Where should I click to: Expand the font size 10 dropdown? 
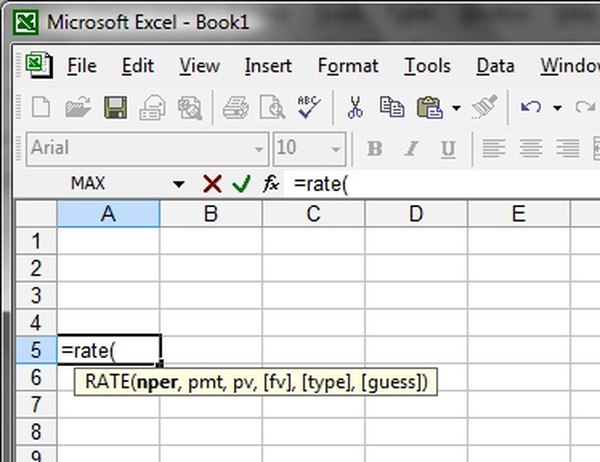tap(336, 149)
